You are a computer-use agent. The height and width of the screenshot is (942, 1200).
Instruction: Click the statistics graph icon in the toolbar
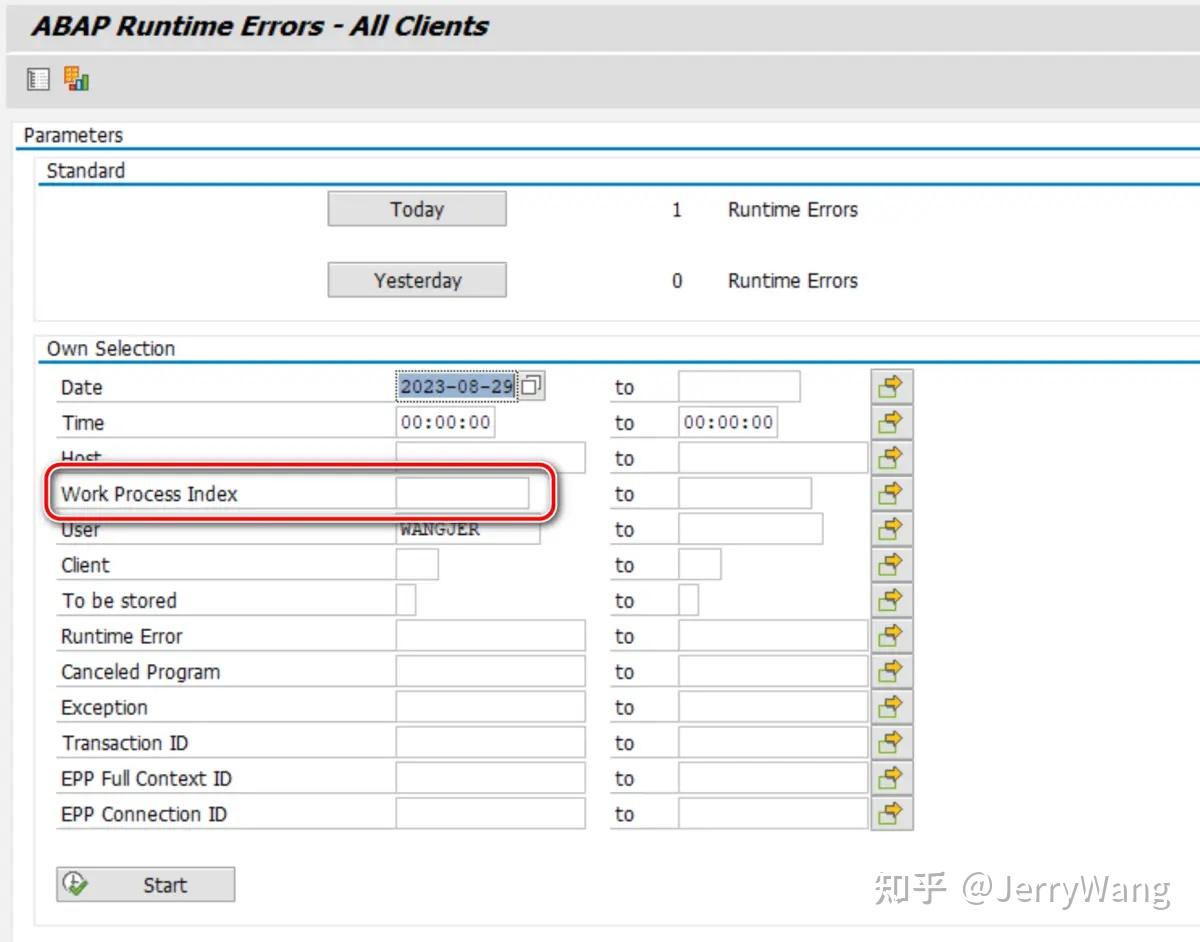75,78
